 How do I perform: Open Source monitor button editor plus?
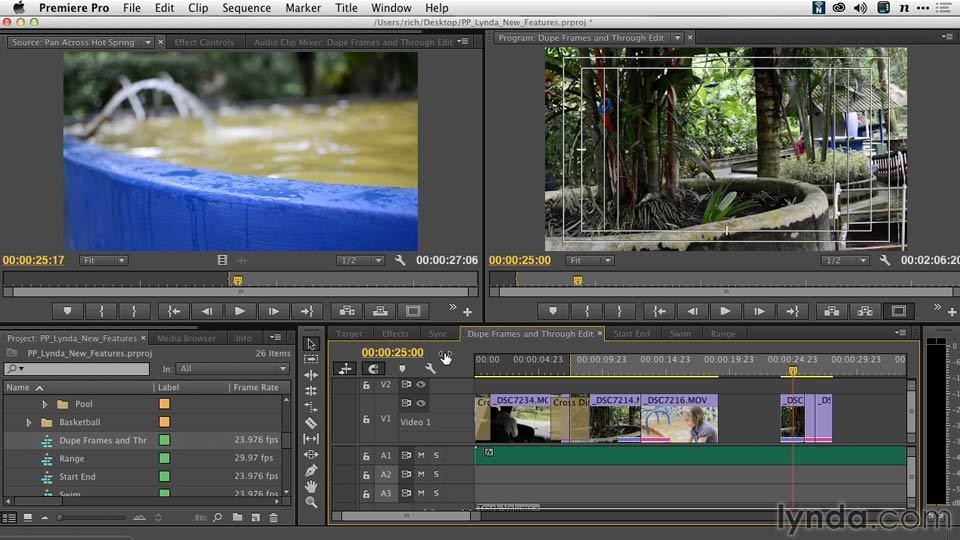pyautogui.click(x=467, y=312)
